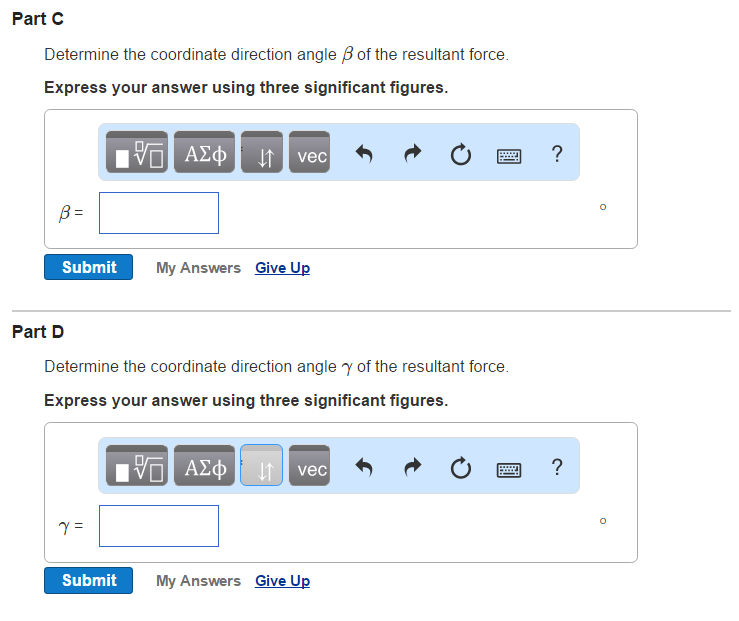Open Greek symbols ΑΣφ menu in Part D
The height and width of the screenshot is (621, 739).
[205, 467]
